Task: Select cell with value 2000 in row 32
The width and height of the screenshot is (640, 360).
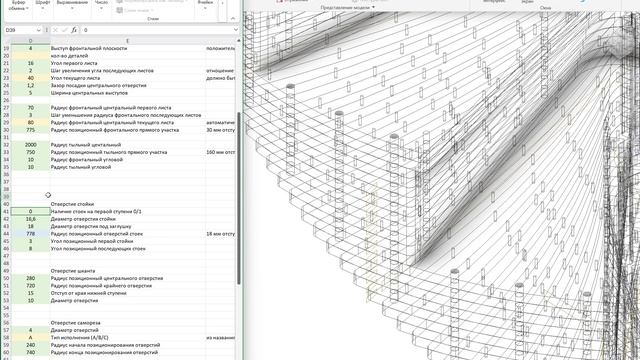Action: click(30, 145)
